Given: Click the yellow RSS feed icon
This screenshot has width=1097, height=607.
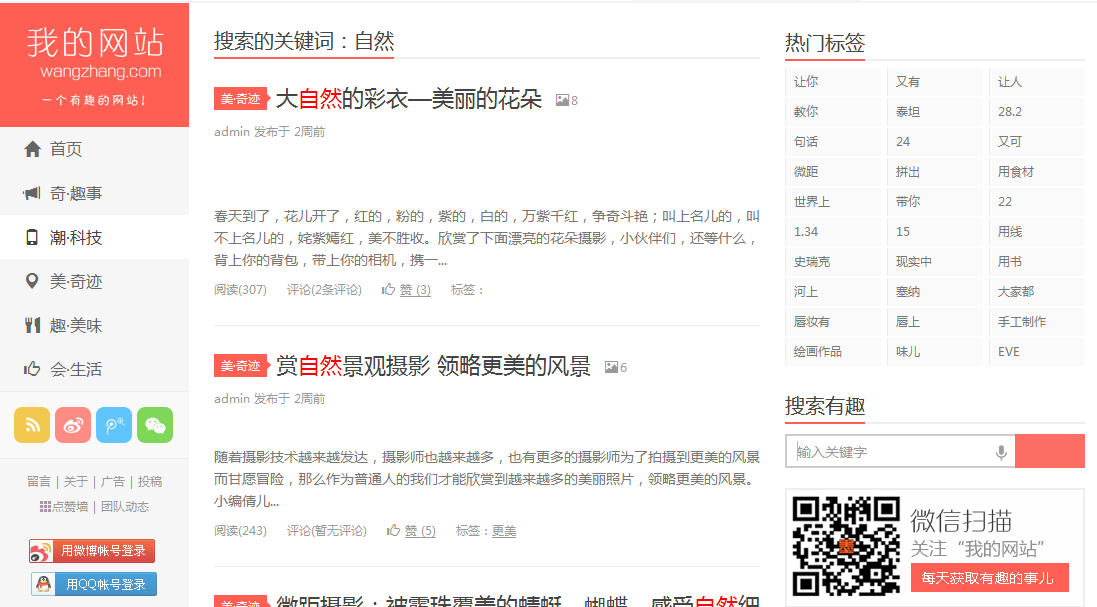Looking at the screenshot, I should 32,425.
